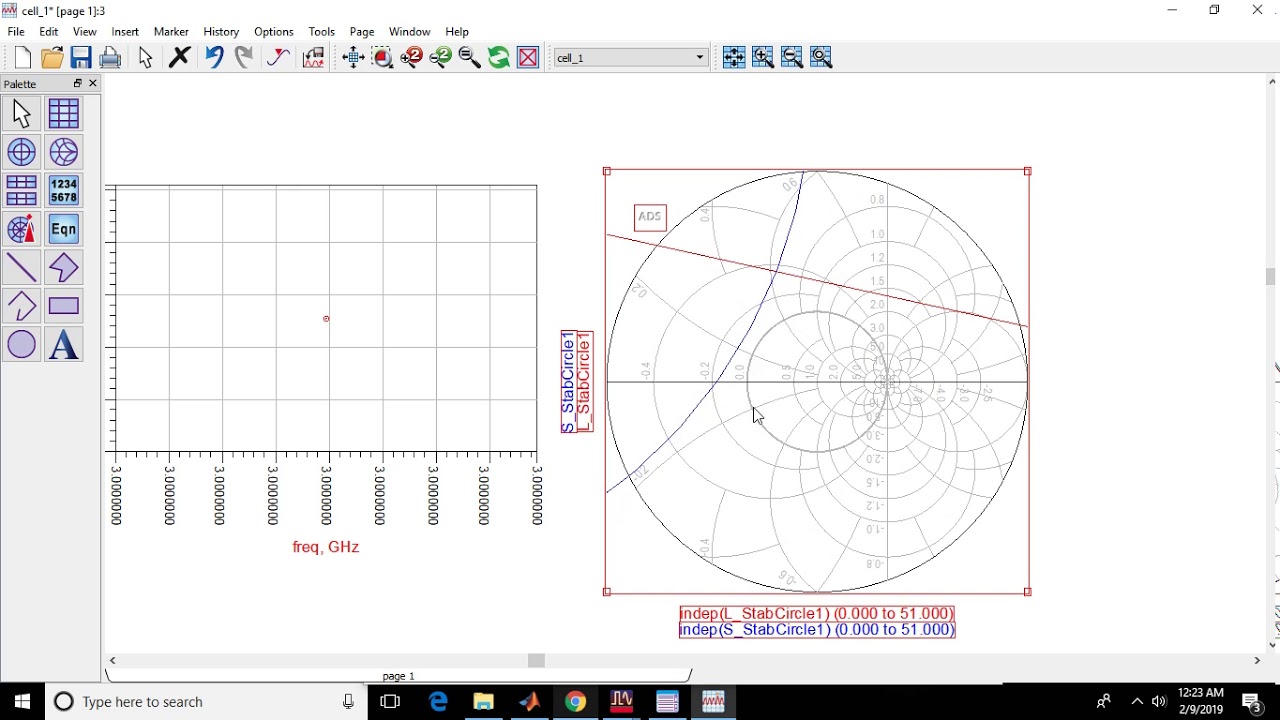Image resolution: width=1280 pixels, height=720 pixels.
Task: Undo the last action with the blue arrow
Action: [x=214, y=58]
